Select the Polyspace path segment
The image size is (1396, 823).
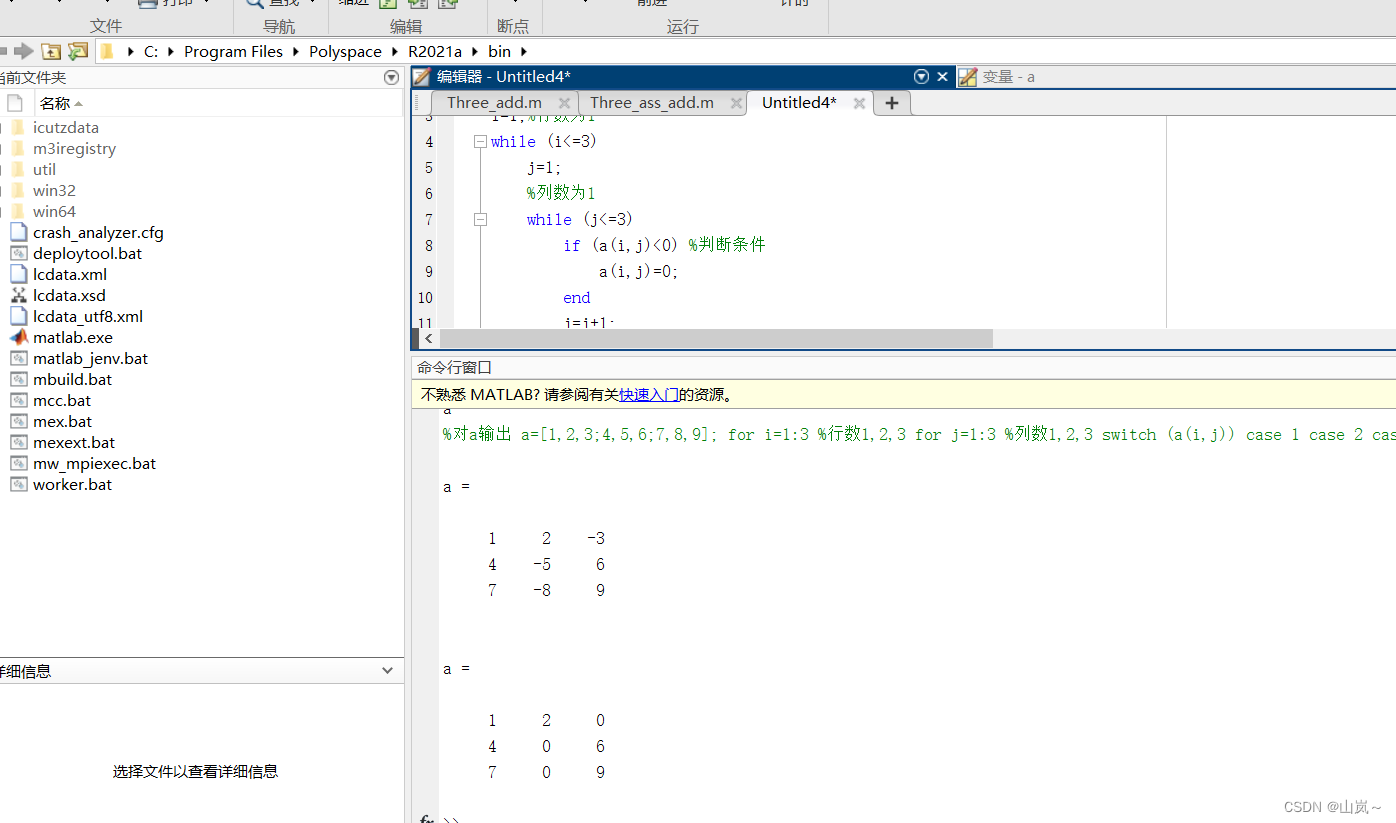pyautogui.click(x=345, y=51)
